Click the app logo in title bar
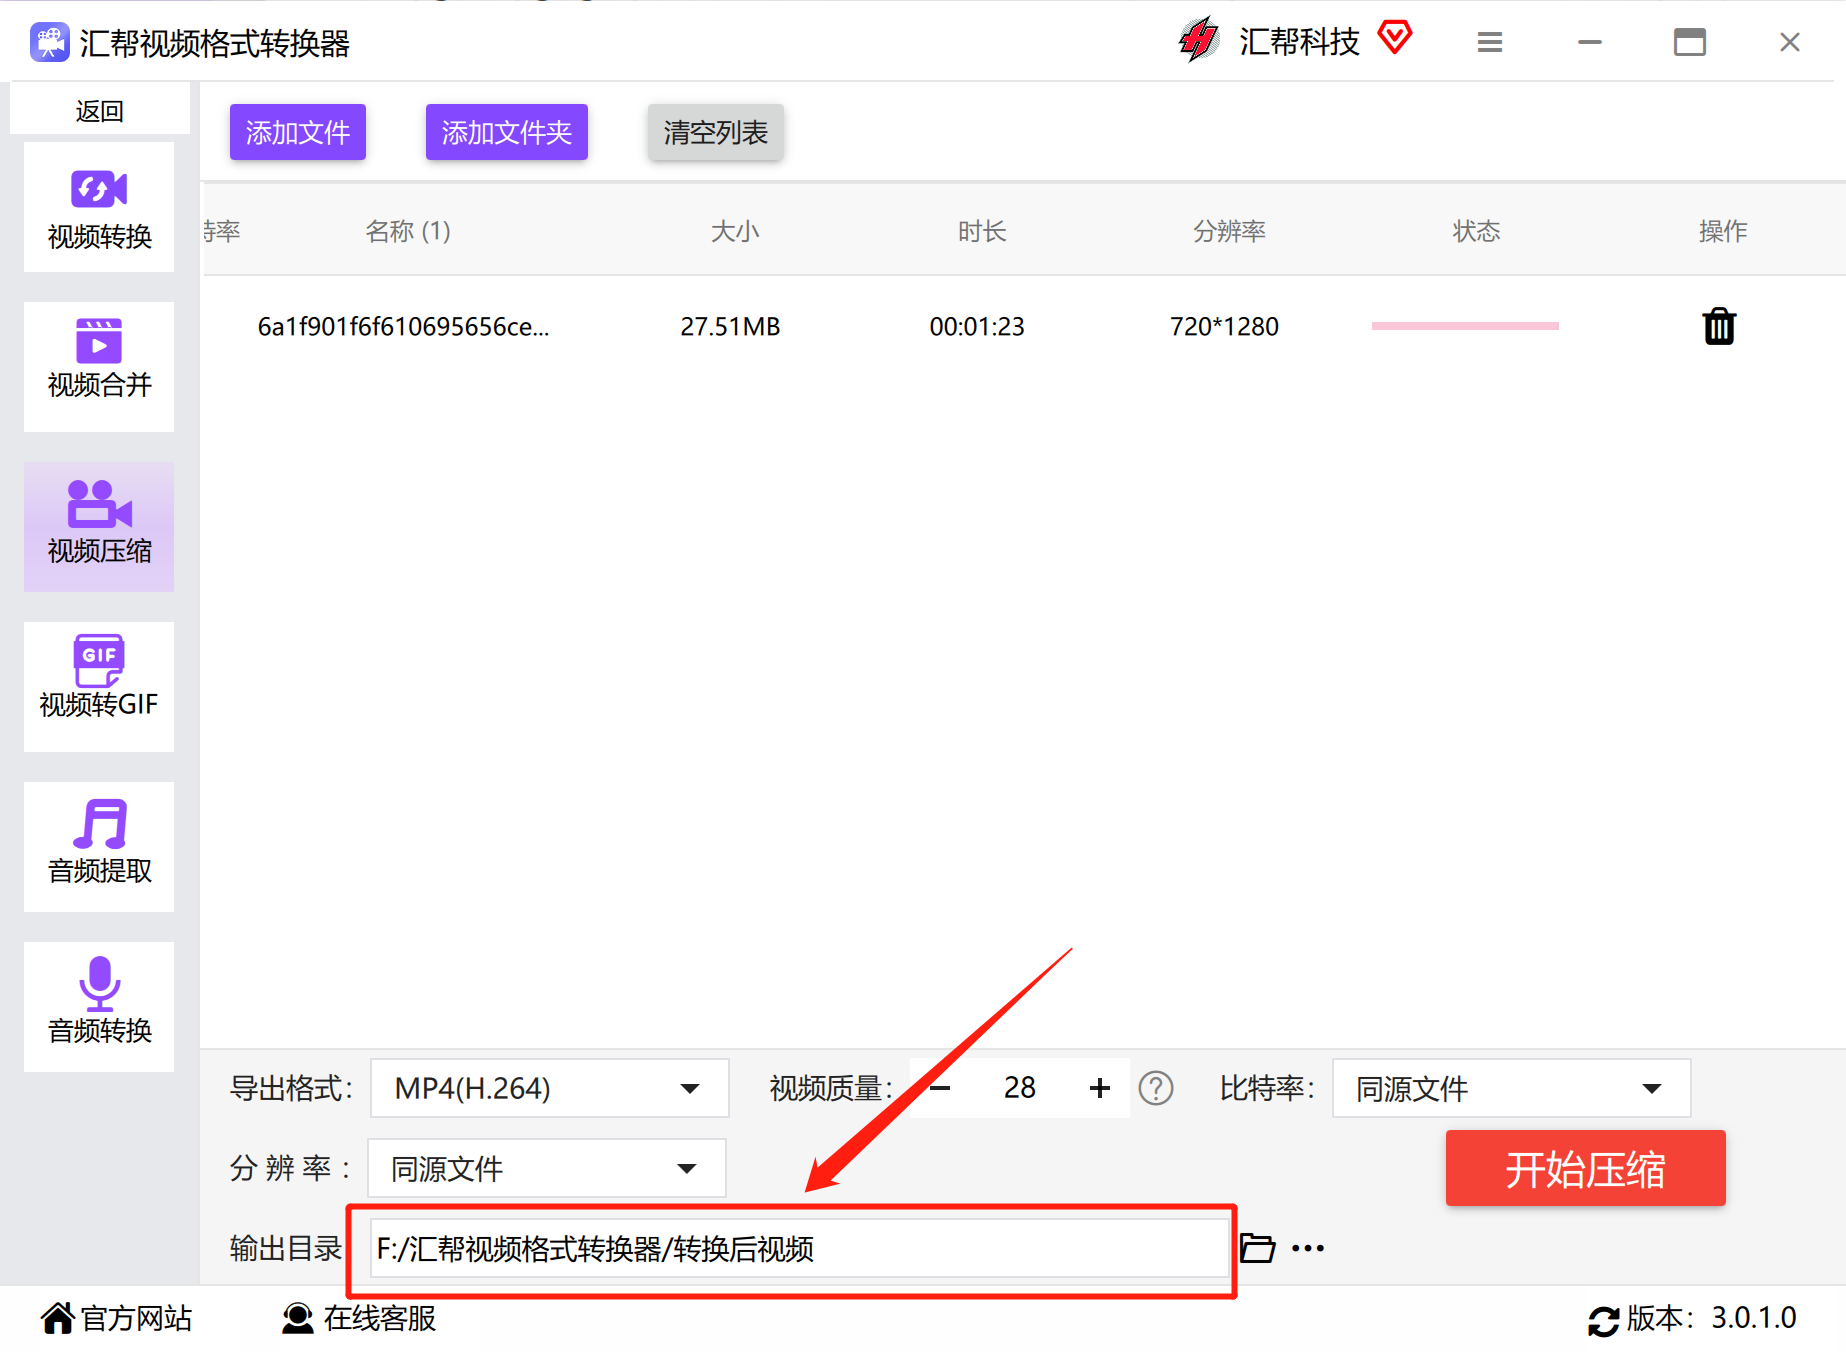The image size is (1846, 1352). [x=49, y=42]
